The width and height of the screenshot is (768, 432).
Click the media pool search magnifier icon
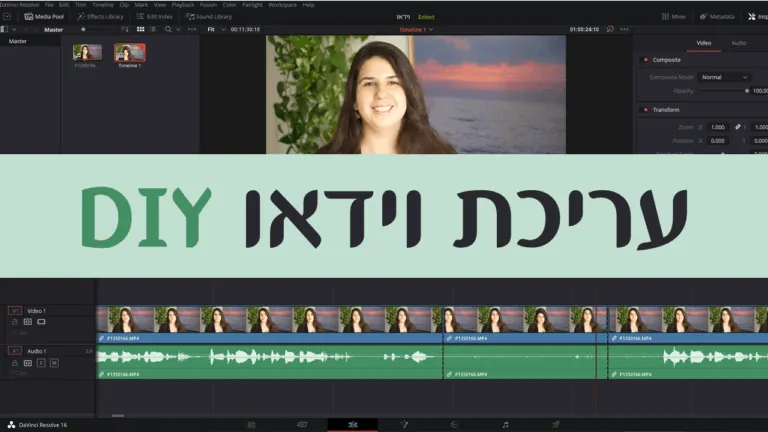tap(168, 29)
